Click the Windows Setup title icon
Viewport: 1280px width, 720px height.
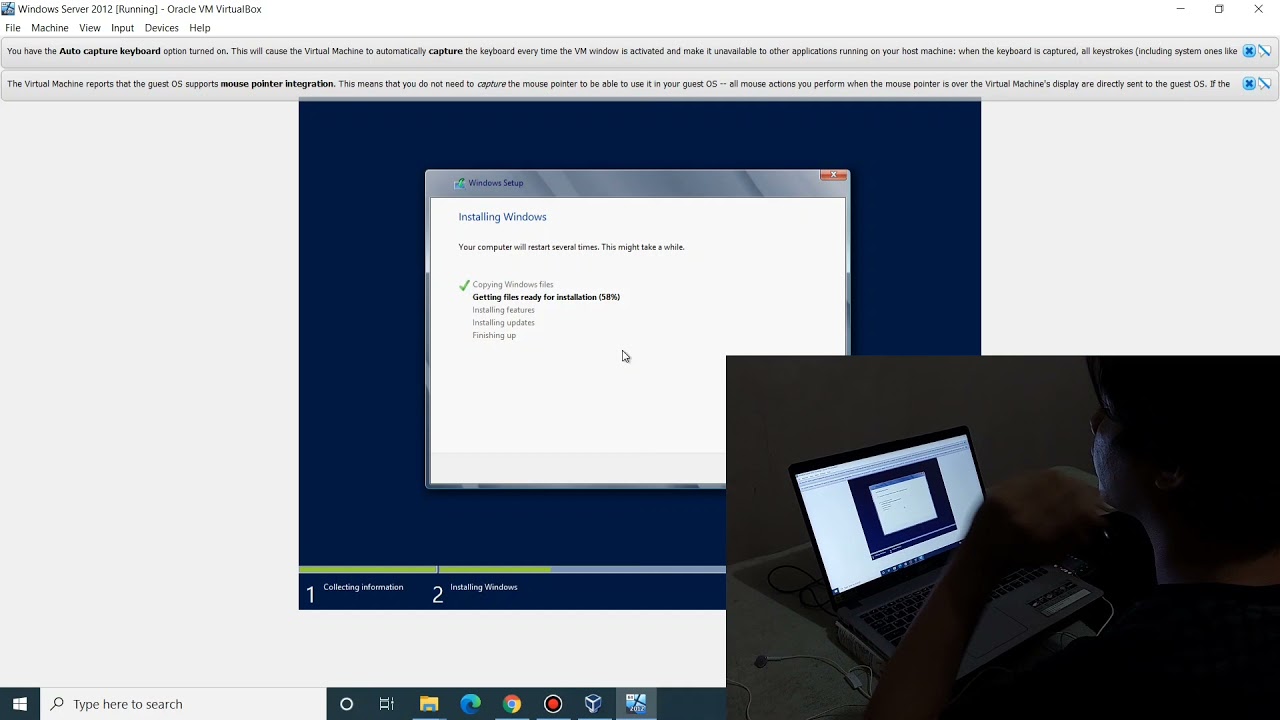459,183
